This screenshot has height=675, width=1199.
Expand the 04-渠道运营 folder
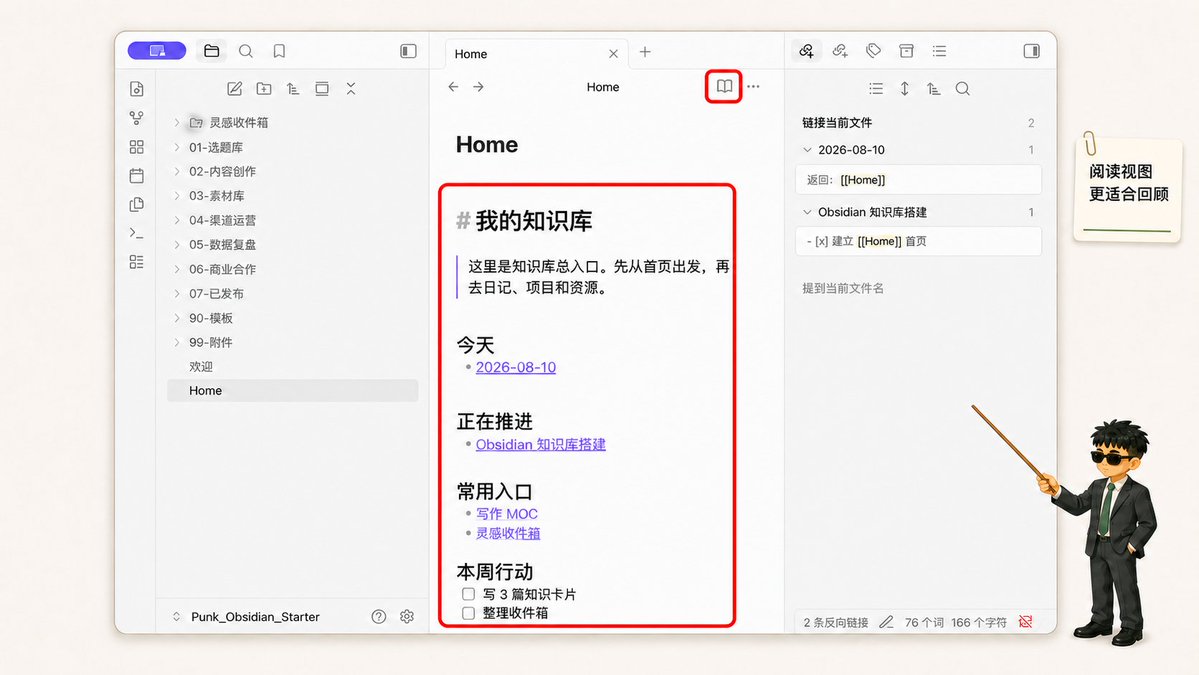click(177, 220)
